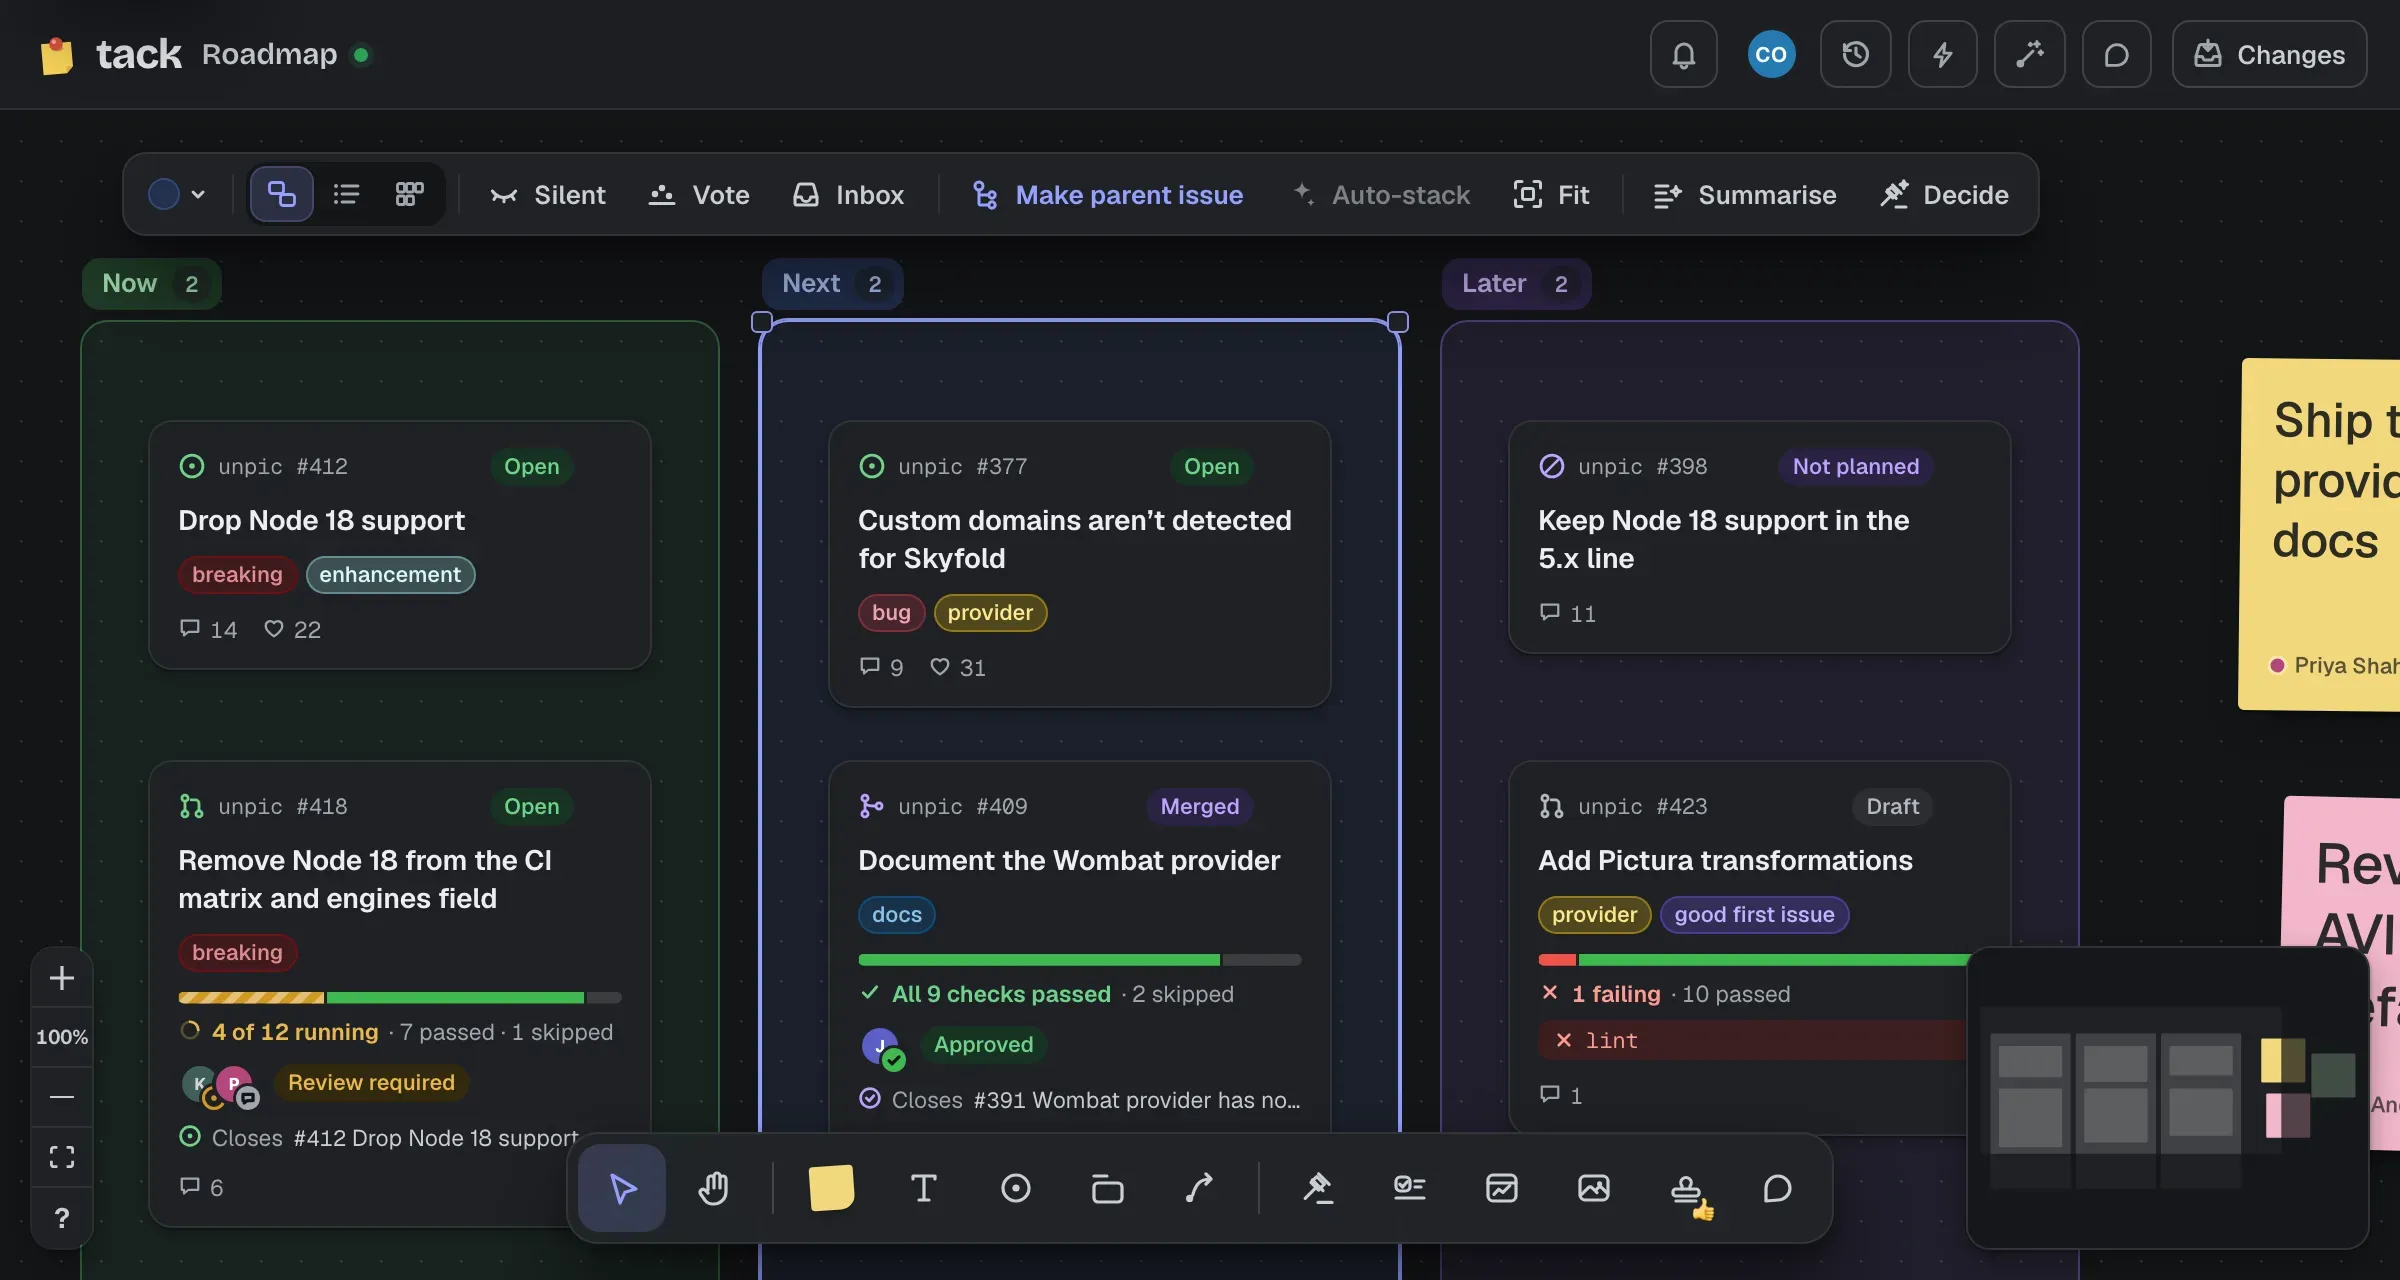The height and width of the screenshot is (1280, 2400).
Task: Click Make parent issue
Action: 1107,194
